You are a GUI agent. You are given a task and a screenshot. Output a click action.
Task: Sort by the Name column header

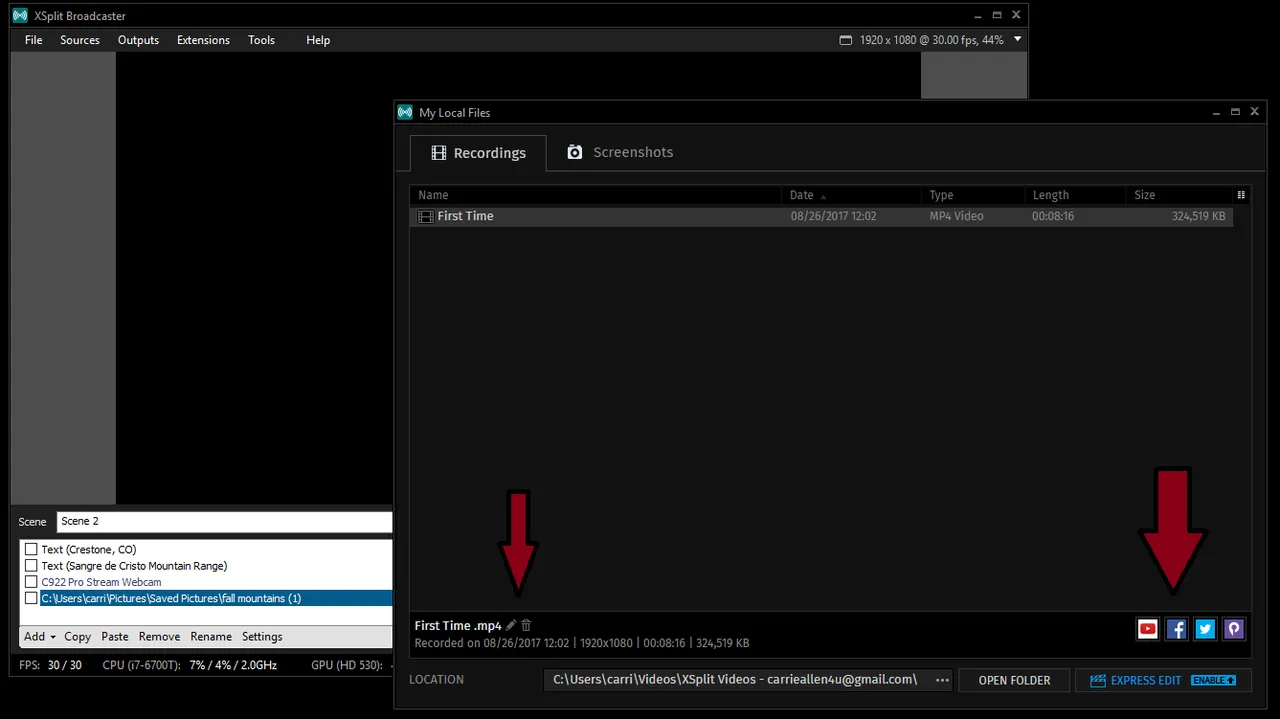(596, 195)
